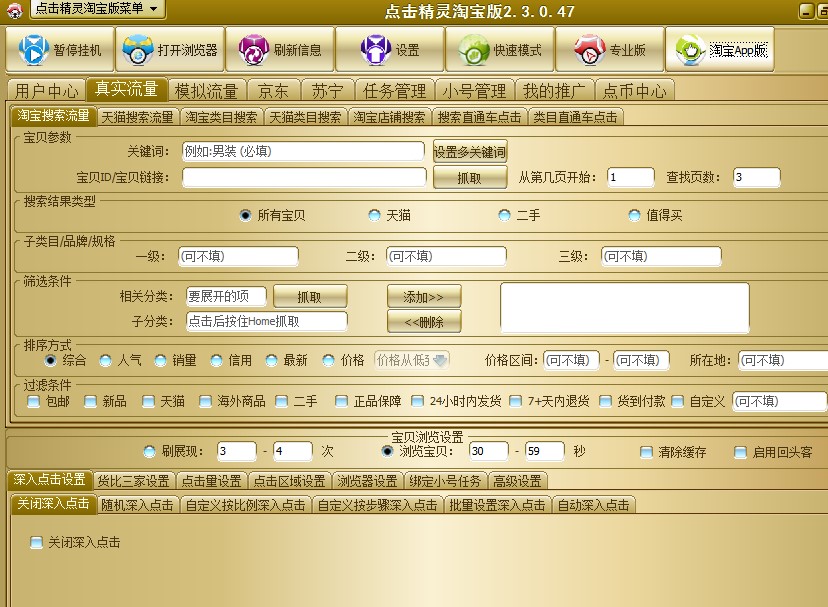Screen dimensions: 828x607
Task: Click the 快速模式 green icon
Action: (x=474, y=50)
